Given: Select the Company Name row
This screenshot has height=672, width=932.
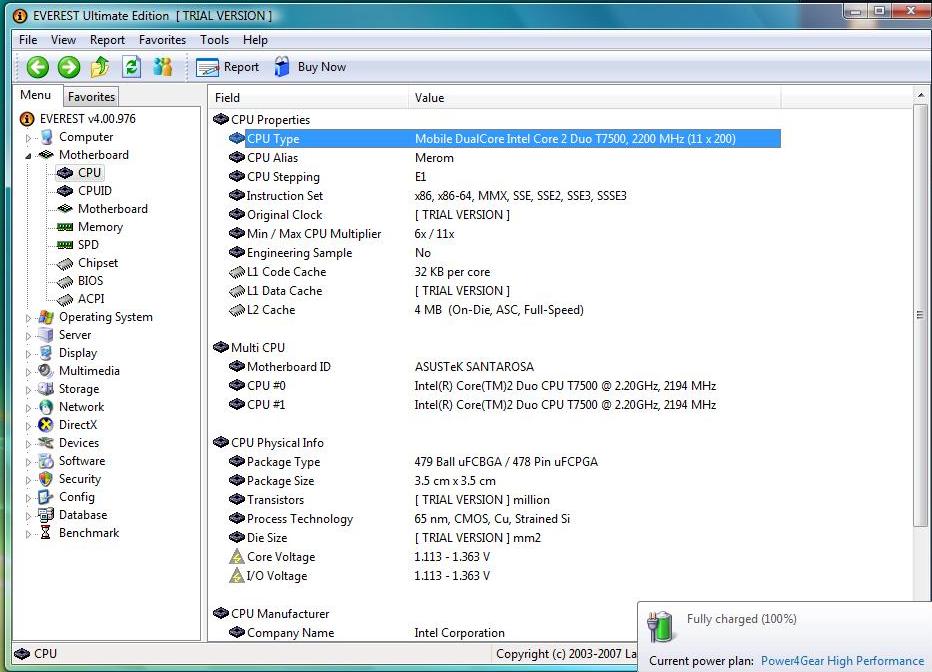Looking at the screenshot, I should pos(432,633).
